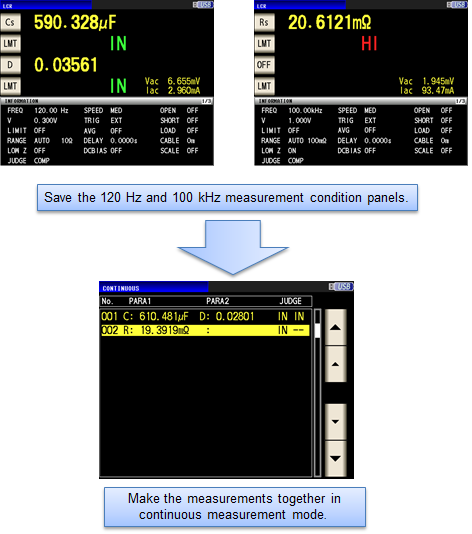Click the USB icon on continuous screen
This screenshot has width=472, height=534.
[x=341, y=287]
